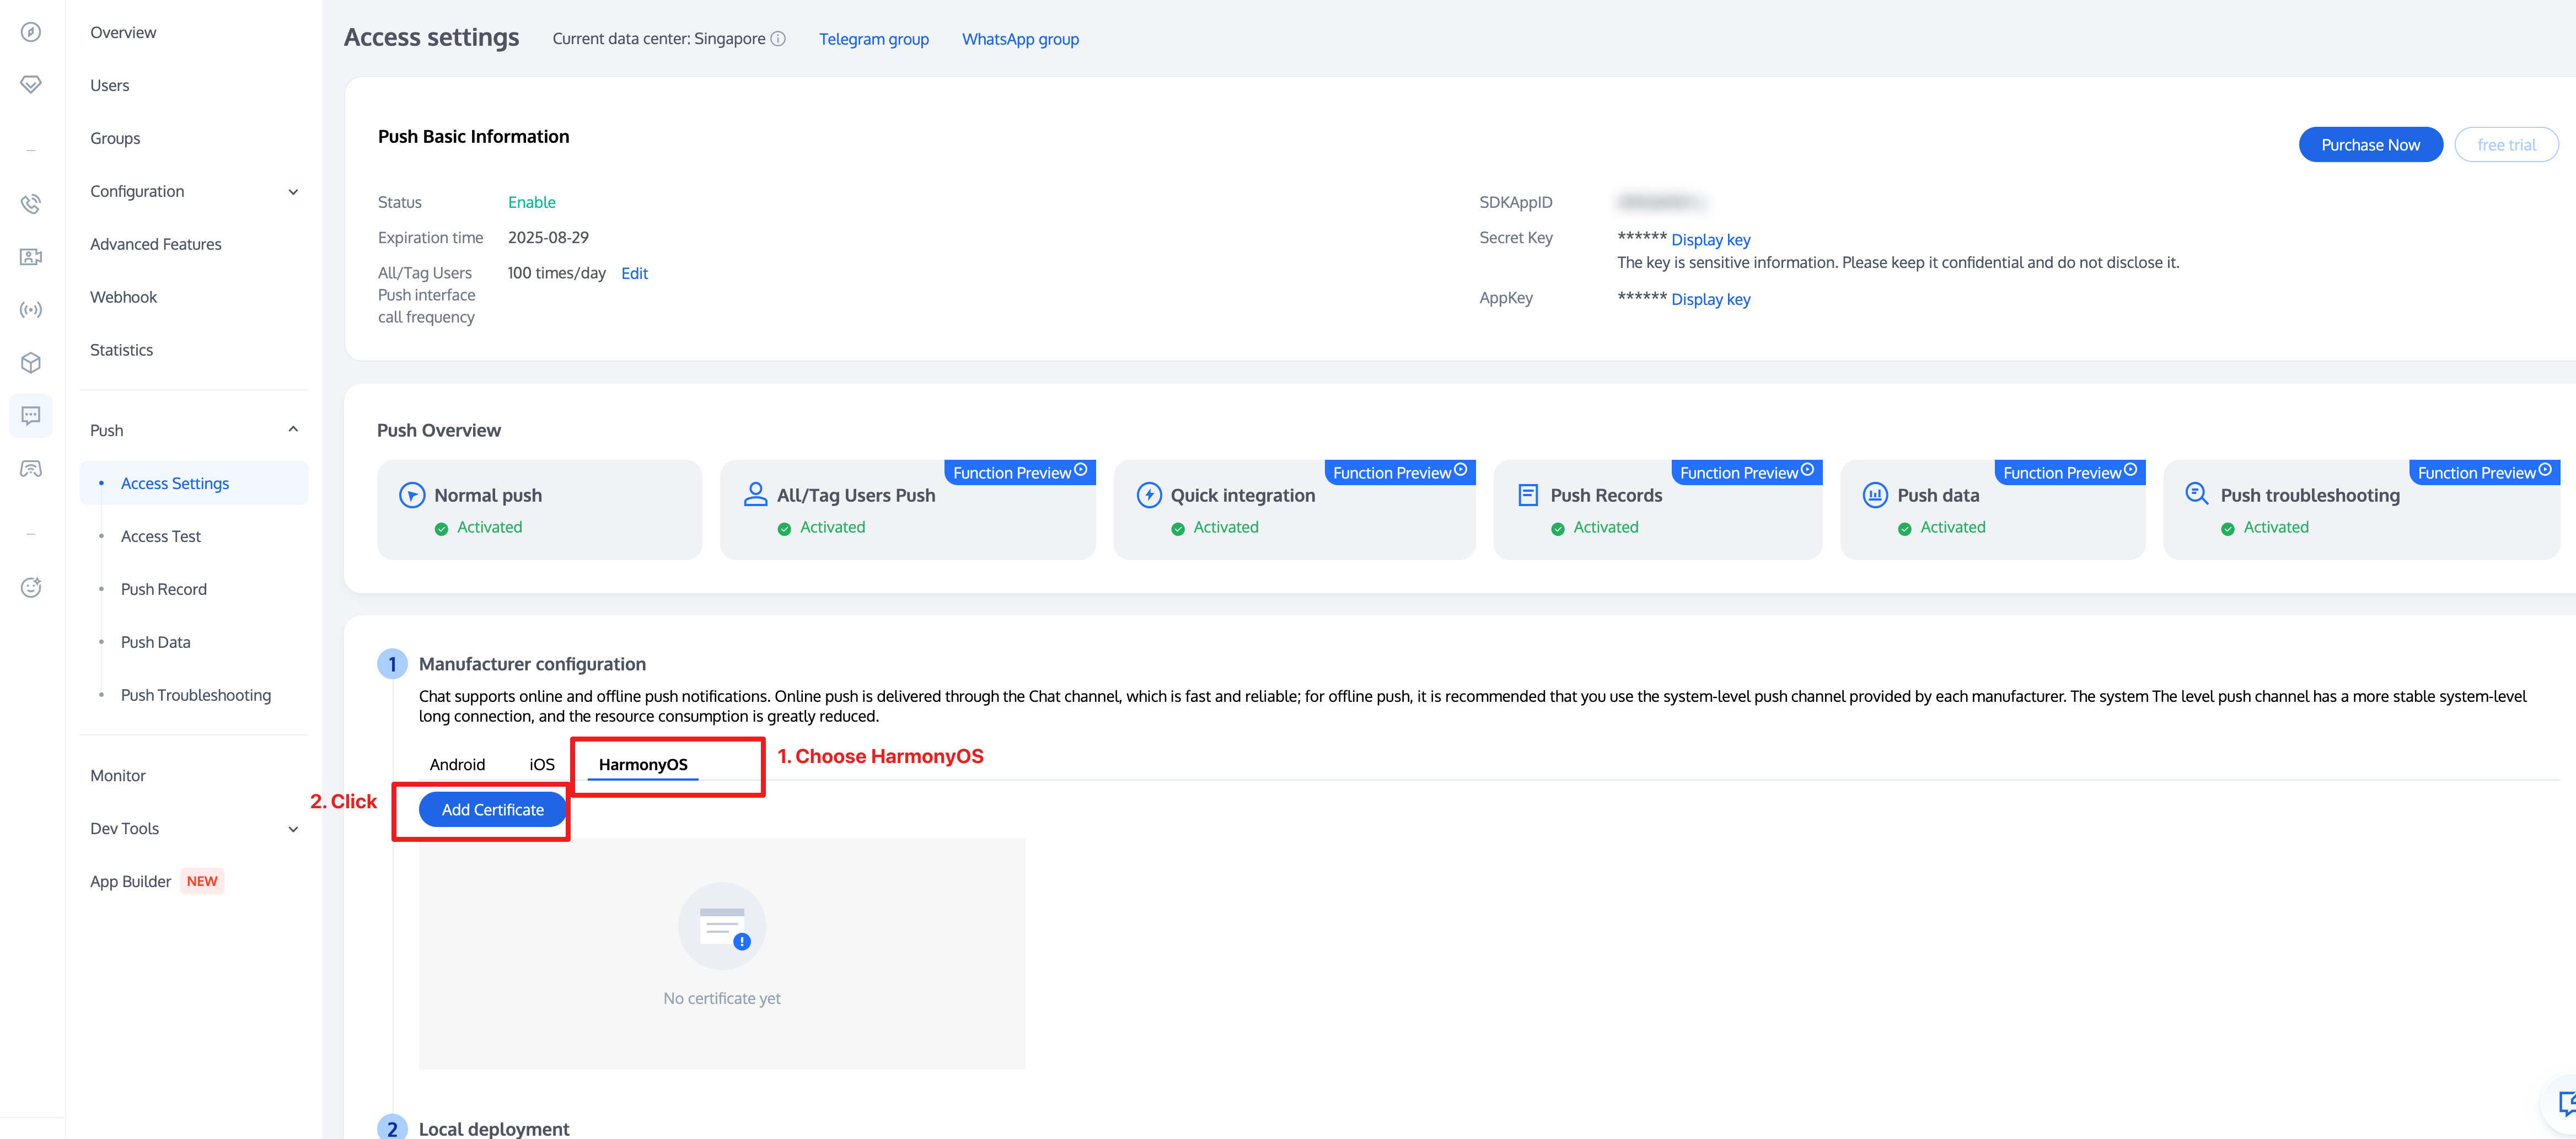The width and height of the screenshot is (2576, 1139).
Task: Click the cube icon in left rail
Action: tap(31, 363)
